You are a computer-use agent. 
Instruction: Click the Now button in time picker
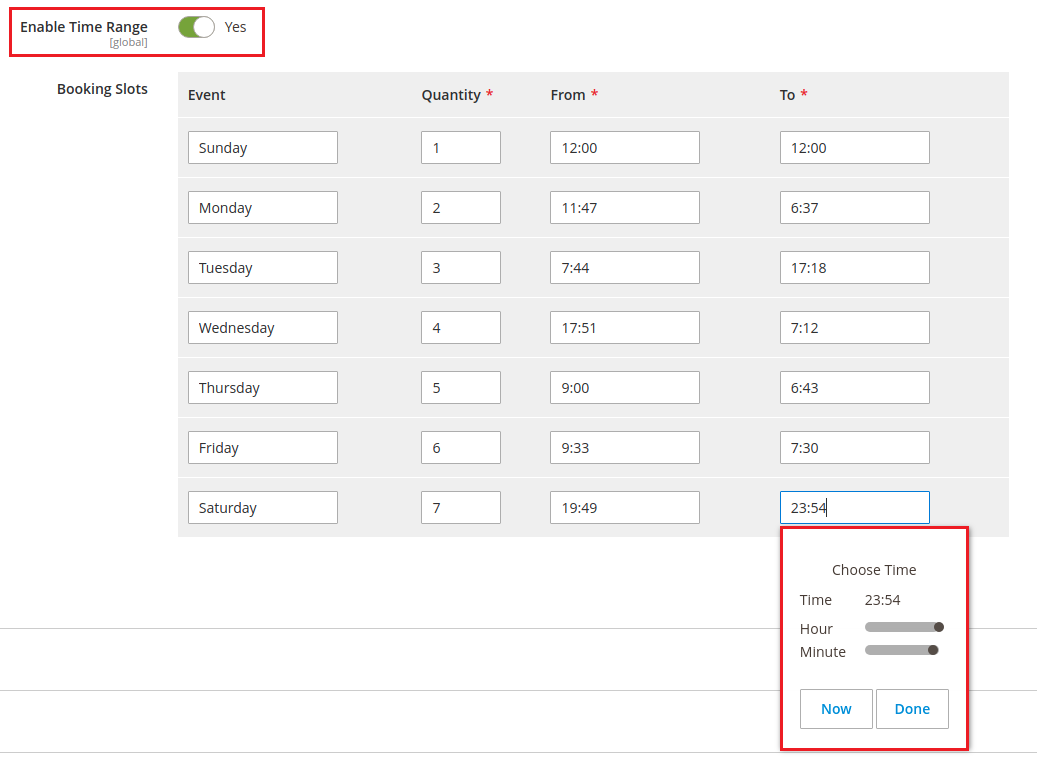click(836, 709)
